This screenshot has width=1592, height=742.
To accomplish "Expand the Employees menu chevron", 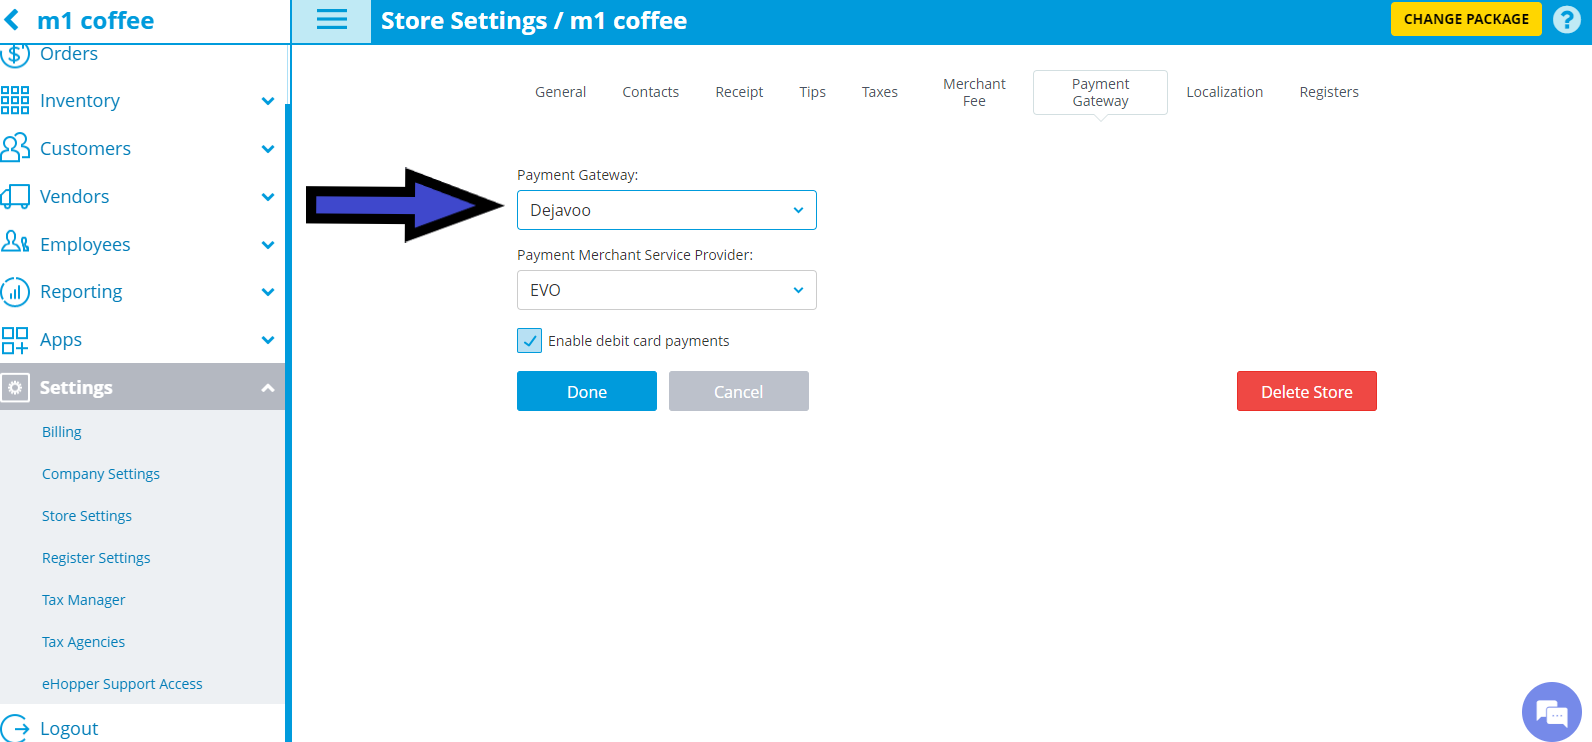I will (x=267, y=245).
